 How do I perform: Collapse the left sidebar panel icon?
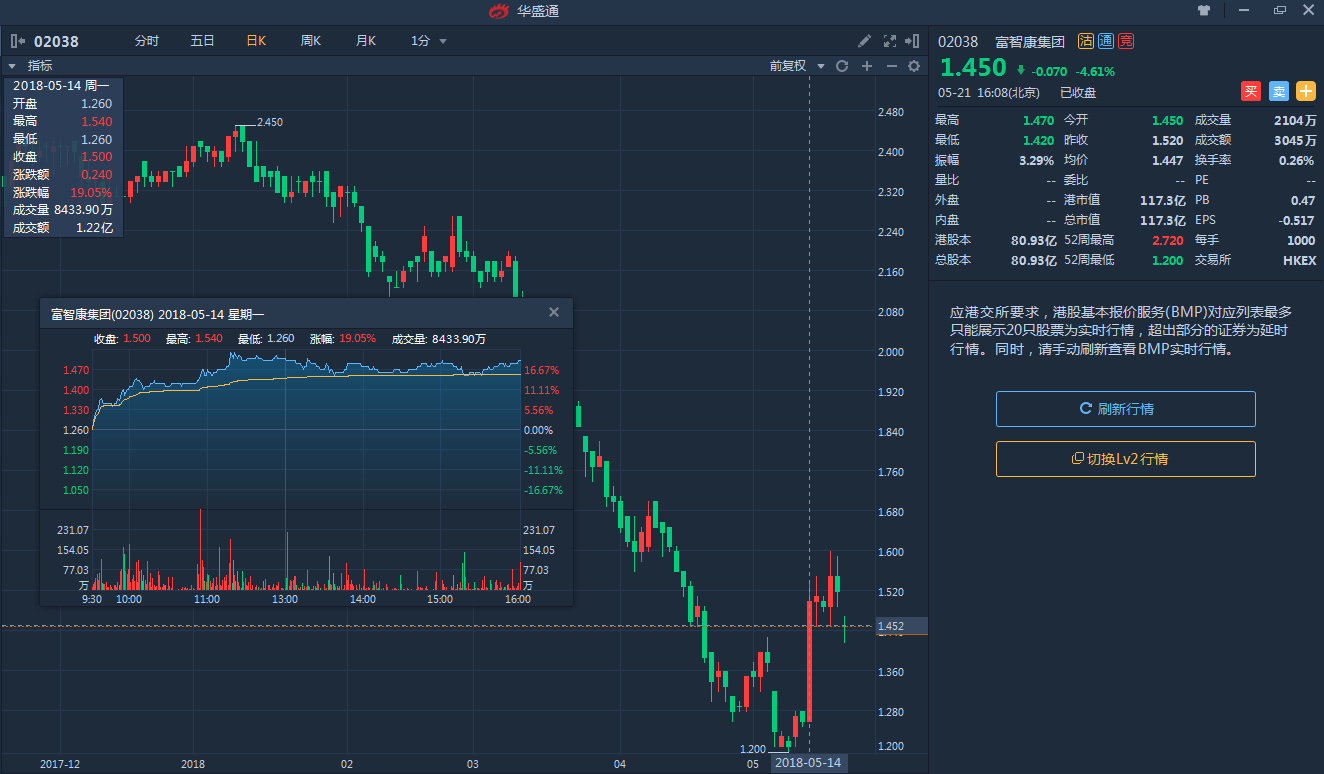17,41
